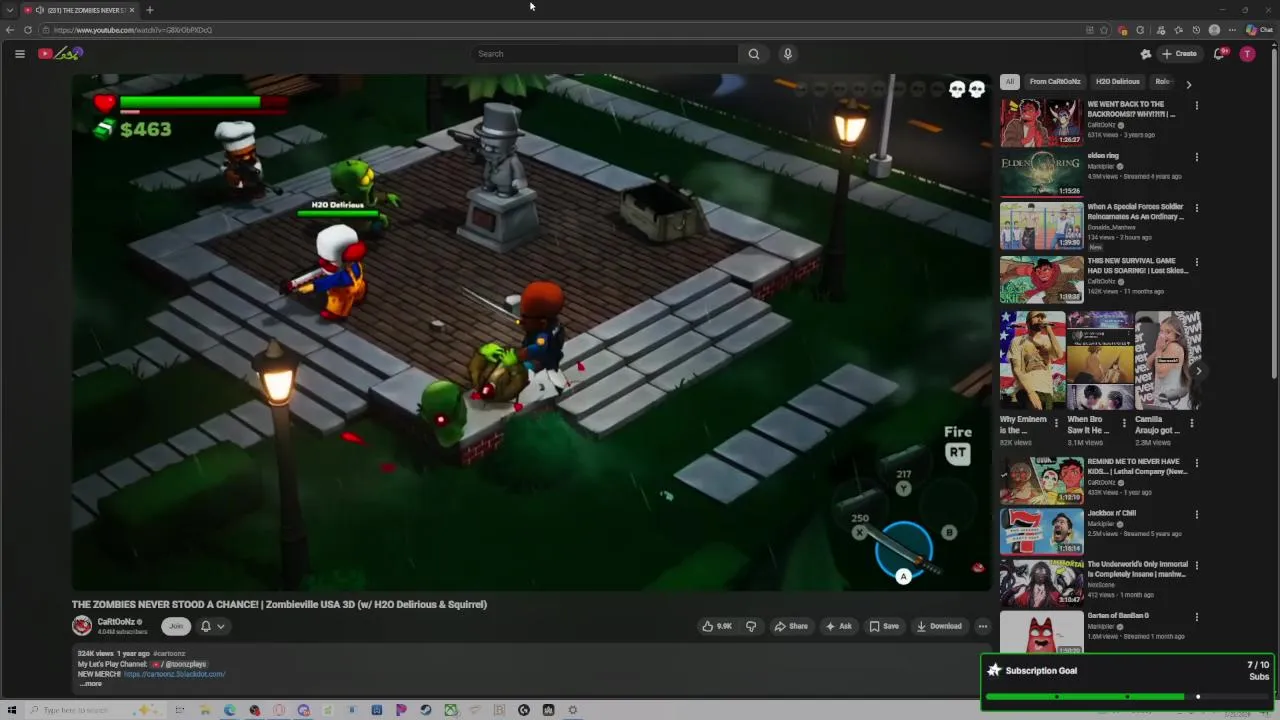Open options menu for elden ring video
Viewport: 1280px width, 720px height.
[x=1196, y=157]
